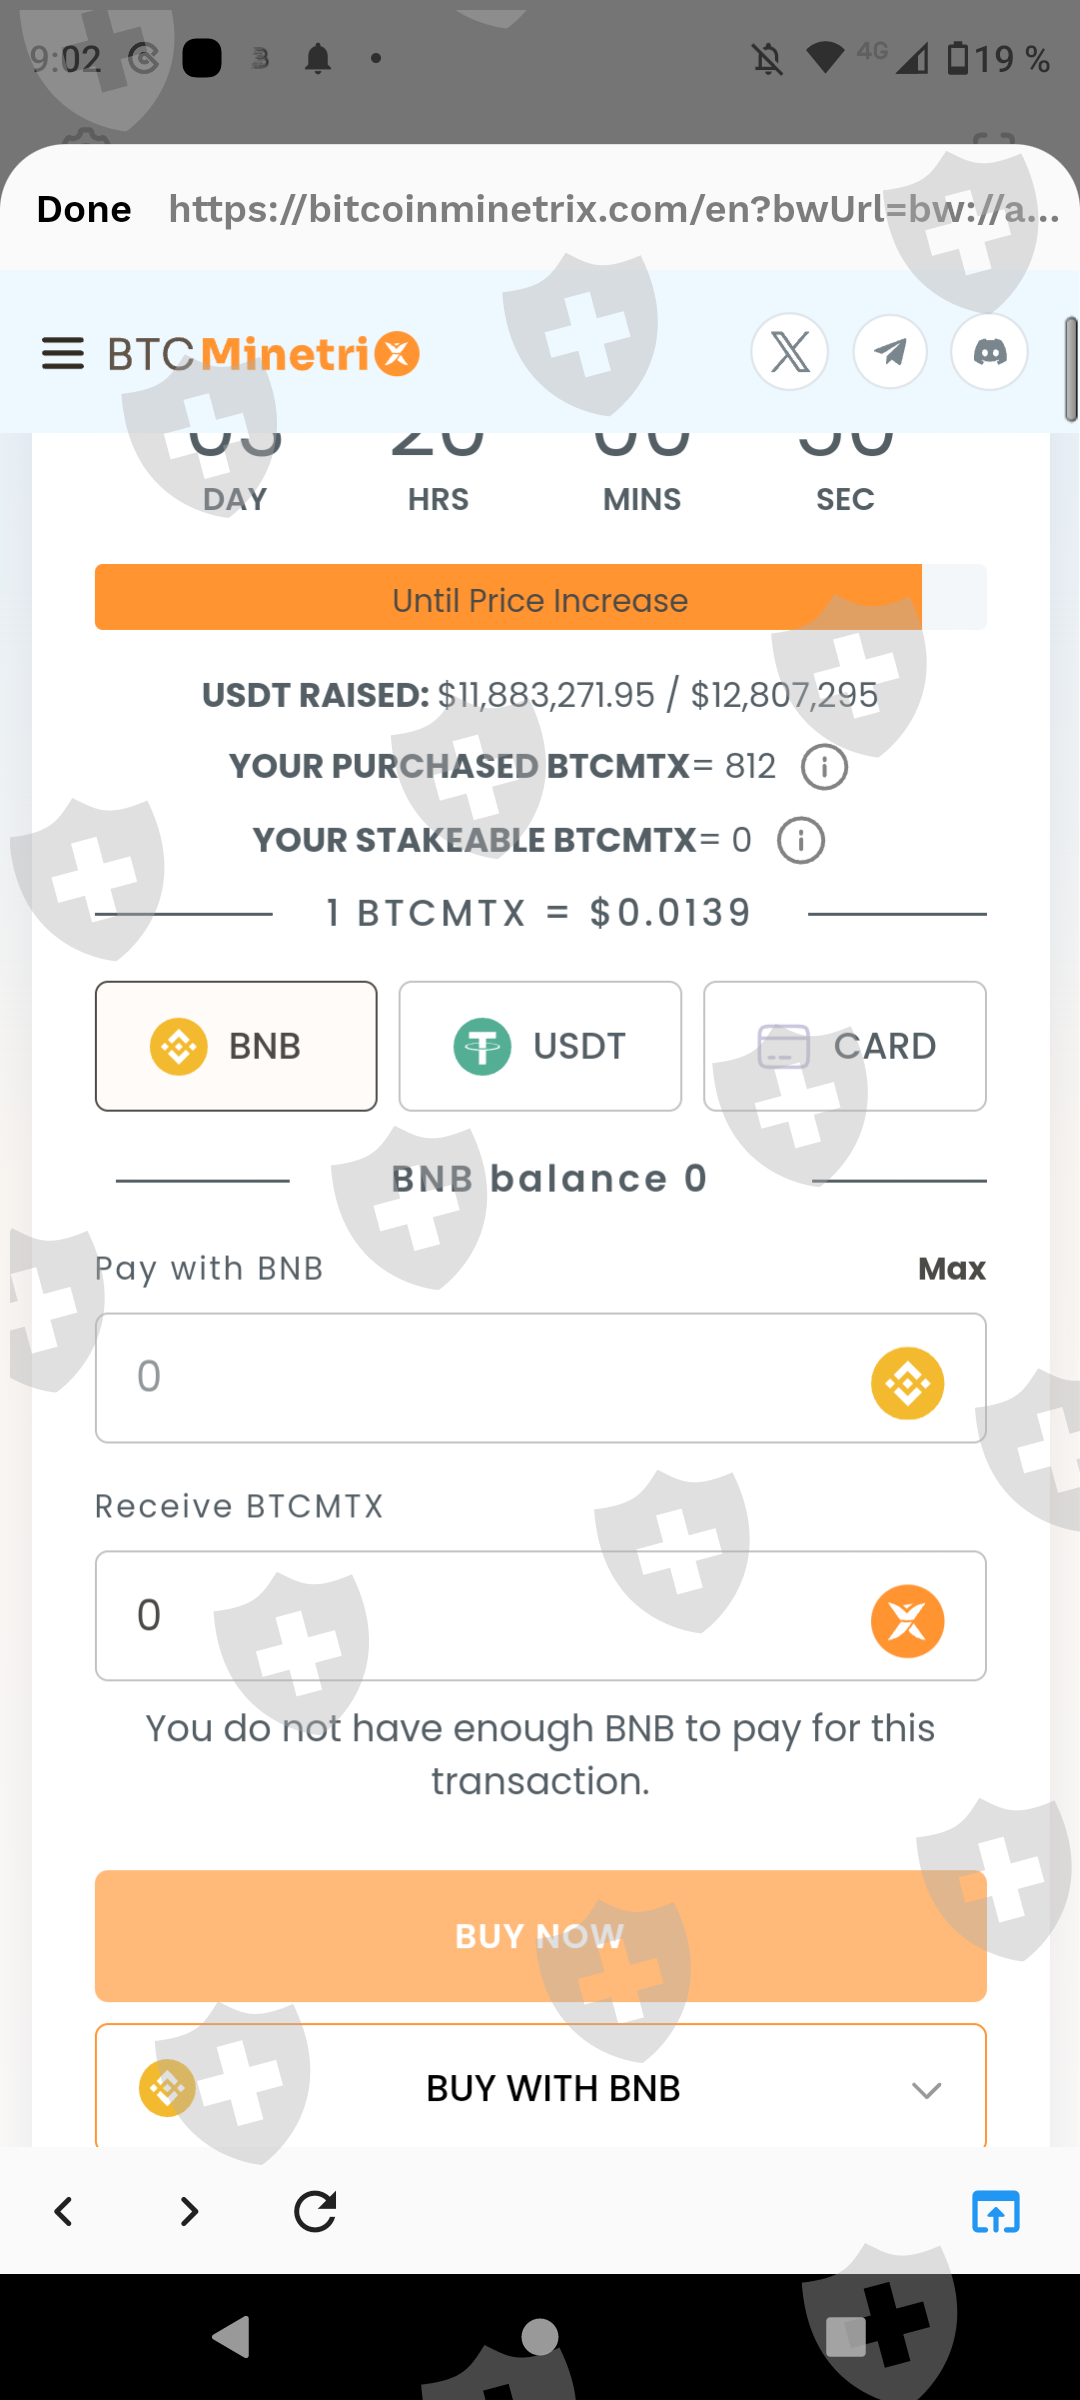Click the Receive BTCMTX input field
Screen dimensions: 1080x2400
pyautogui.click(x=480, y=1616)
